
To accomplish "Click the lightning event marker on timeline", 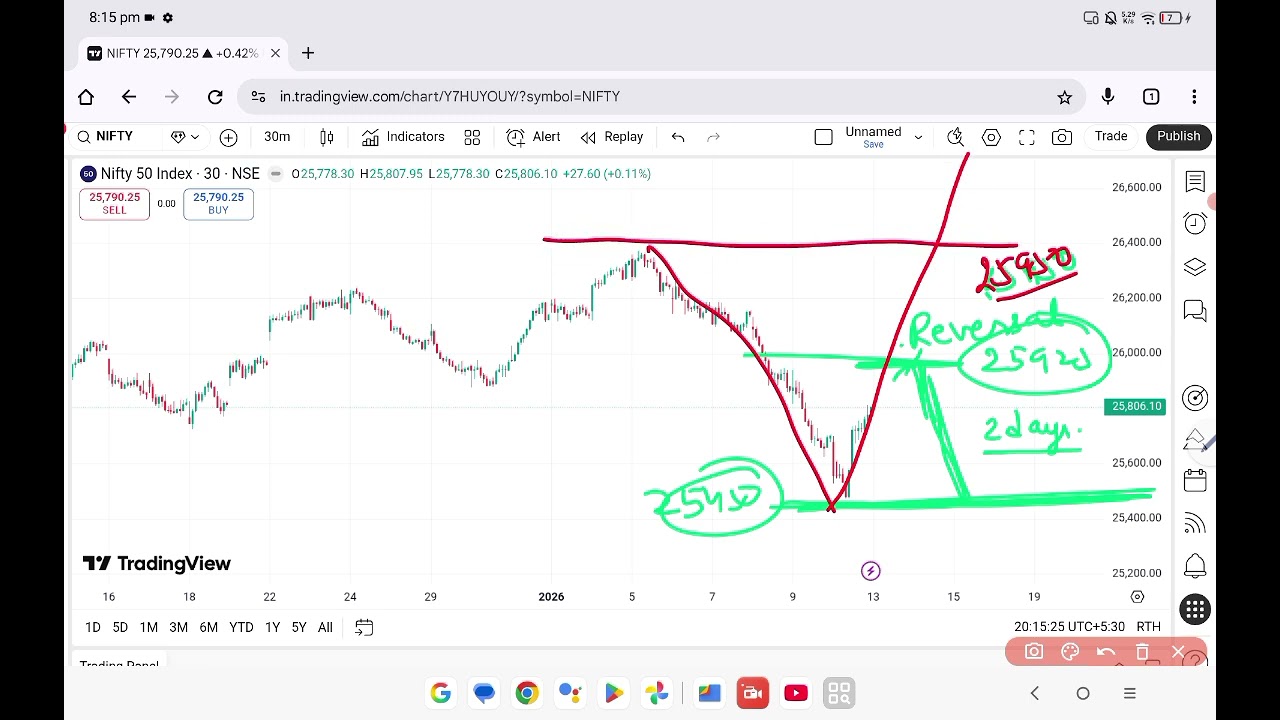I will tap(870, 571).
